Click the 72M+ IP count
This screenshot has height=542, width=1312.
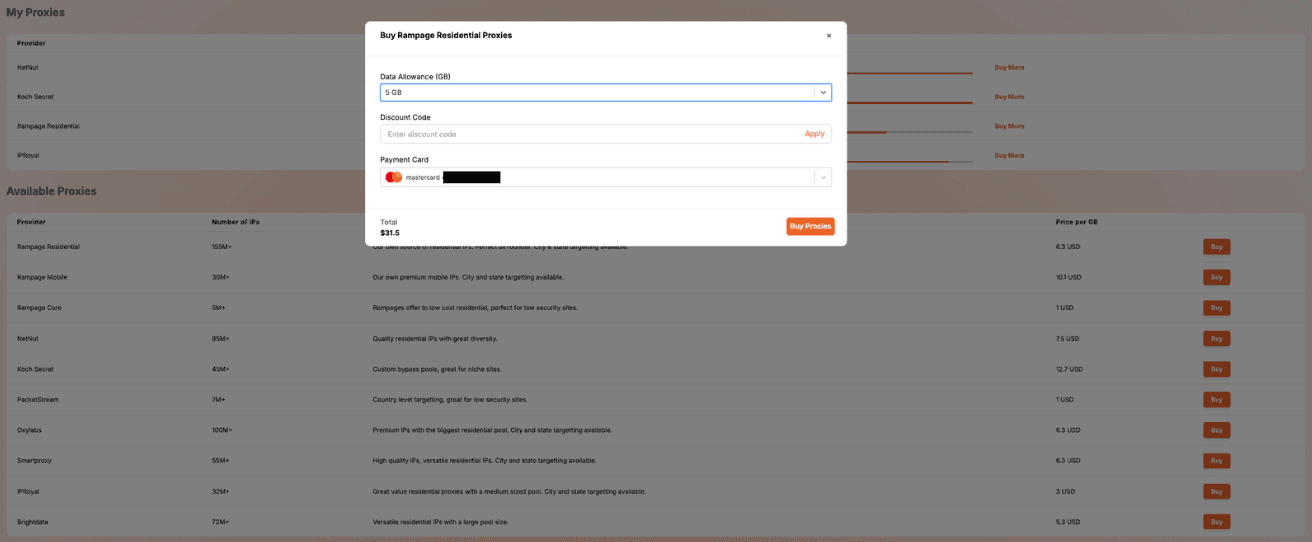(221, 522)
